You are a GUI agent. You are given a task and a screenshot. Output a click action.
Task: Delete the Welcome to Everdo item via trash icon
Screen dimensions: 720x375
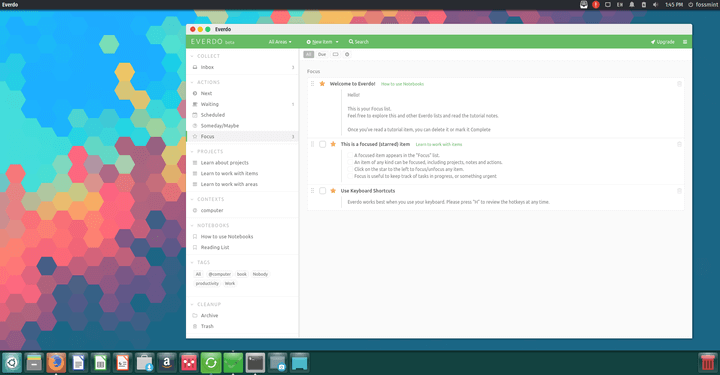[679, 84]
